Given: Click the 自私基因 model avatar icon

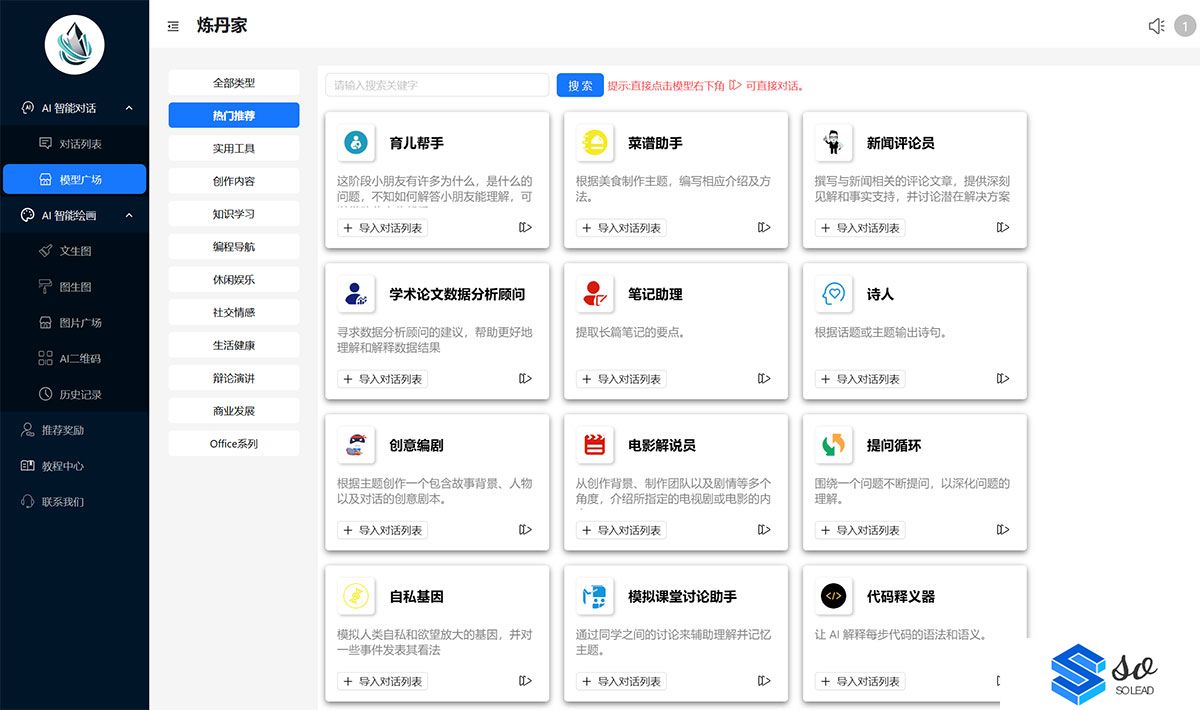Looking at the screenshot, I should [x=356, y=596].
